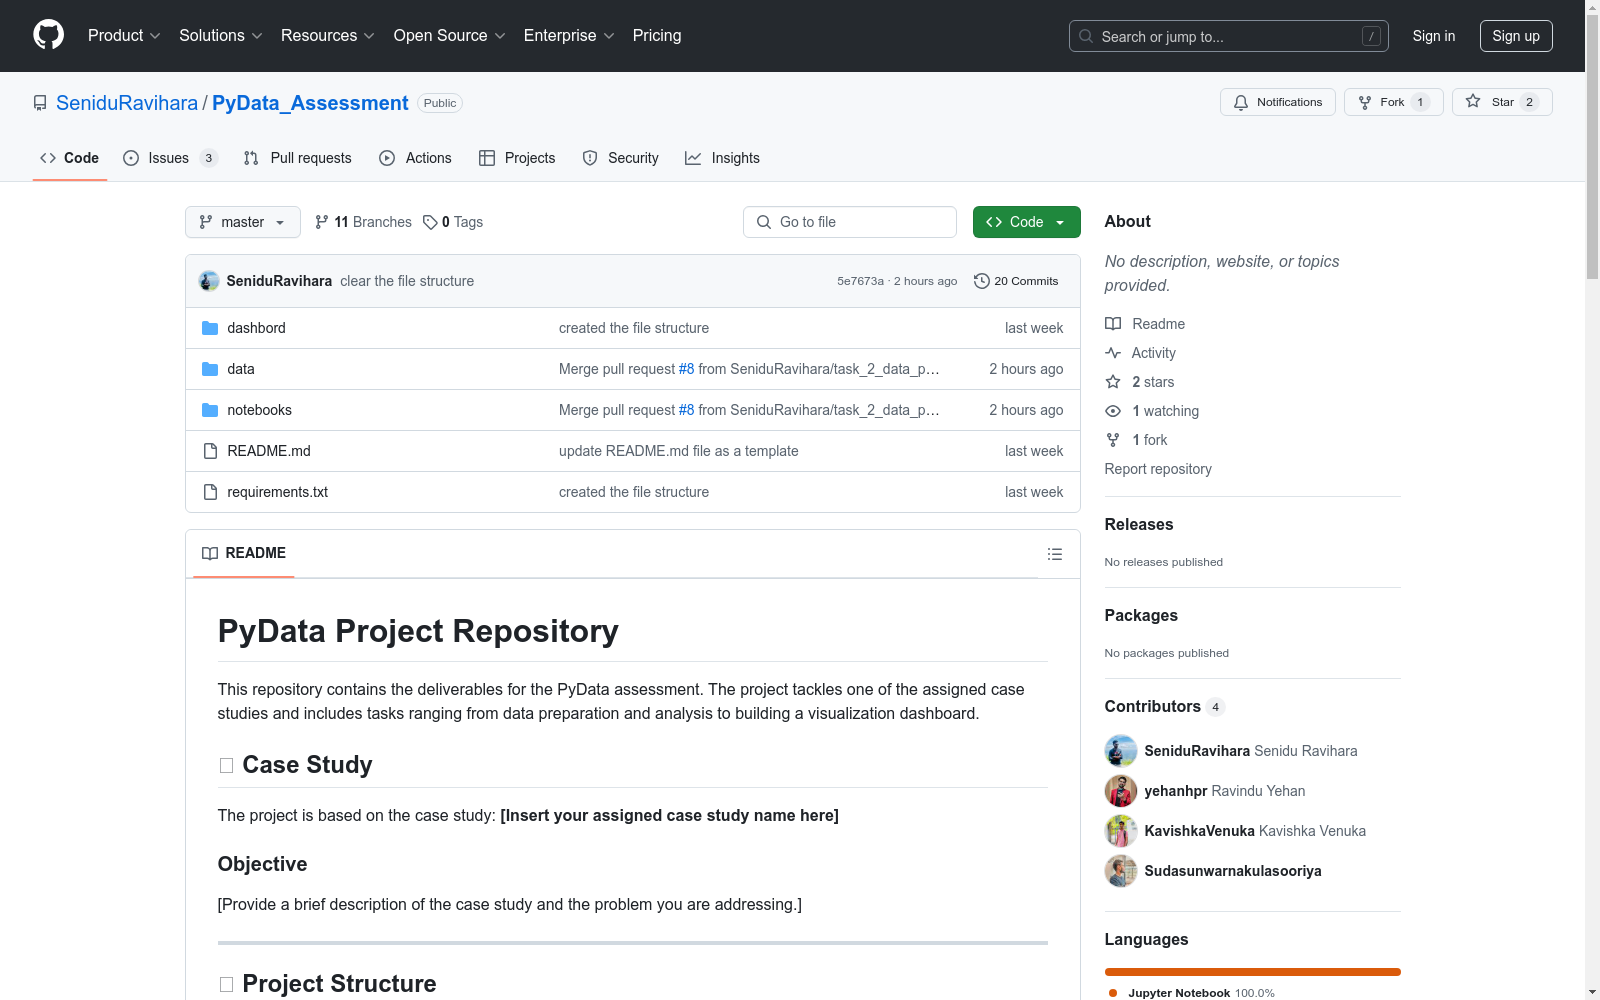
Task: Expand the Product menu
Action: [124, 36]
